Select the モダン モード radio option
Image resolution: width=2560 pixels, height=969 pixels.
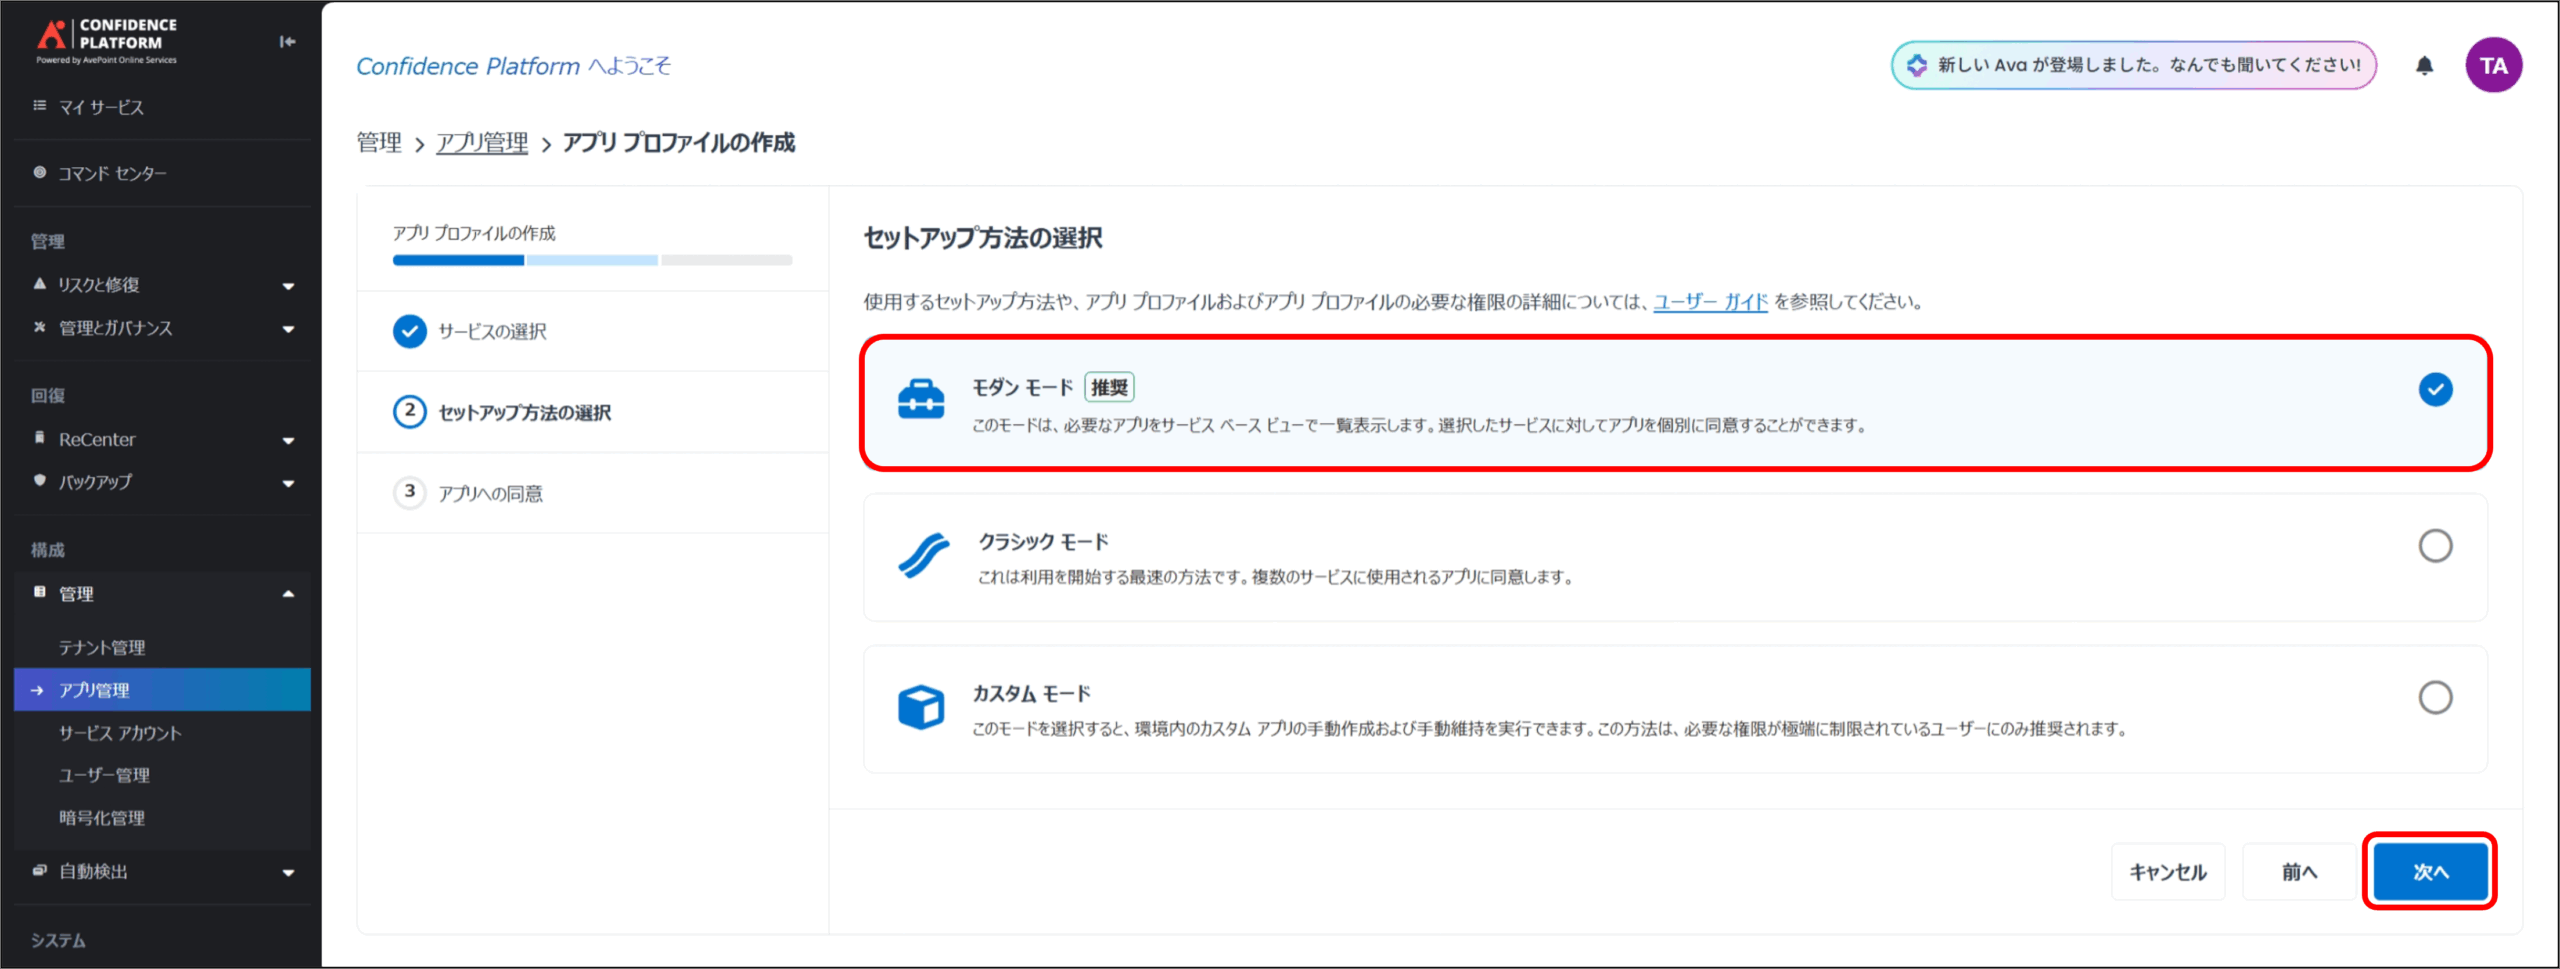click(x=2435, y=389)
